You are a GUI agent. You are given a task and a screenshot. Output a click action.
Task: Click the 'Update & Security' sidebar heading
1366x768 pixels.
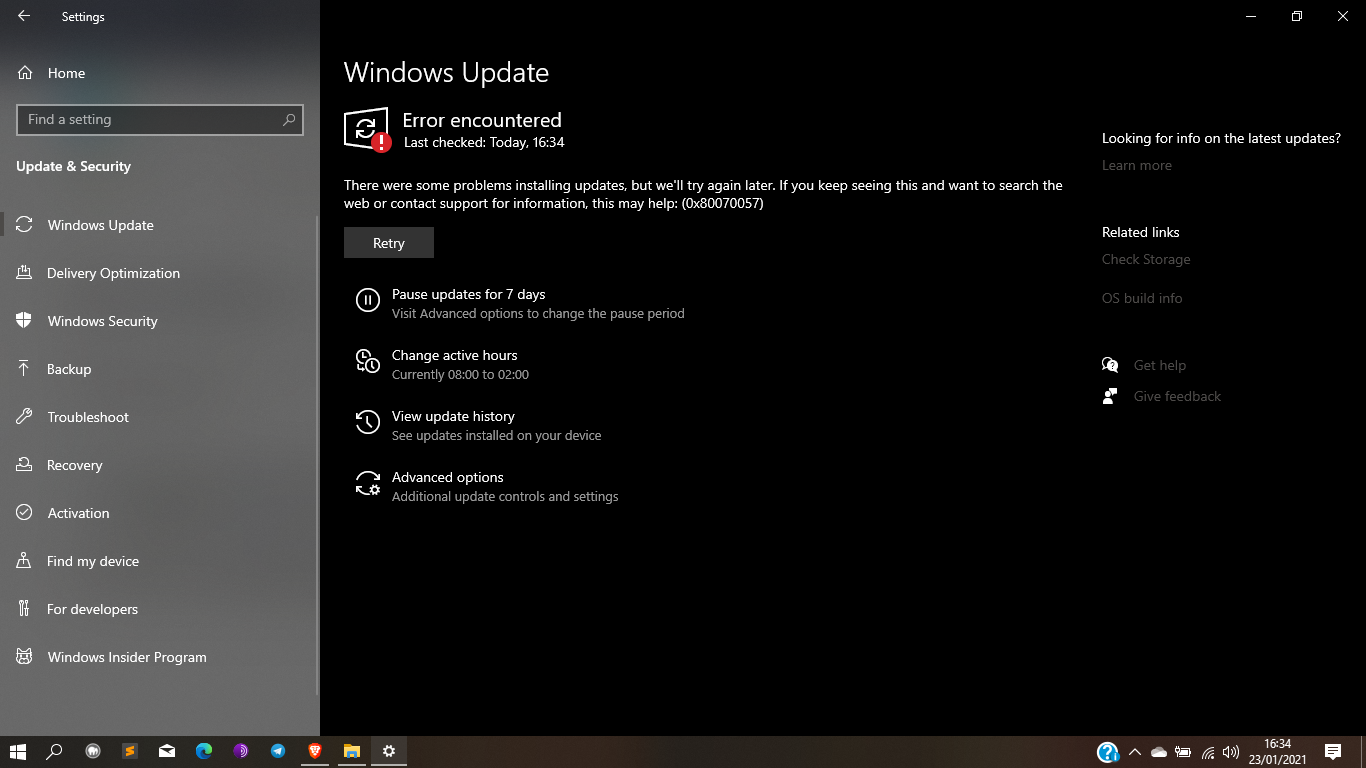pos(73,166)
